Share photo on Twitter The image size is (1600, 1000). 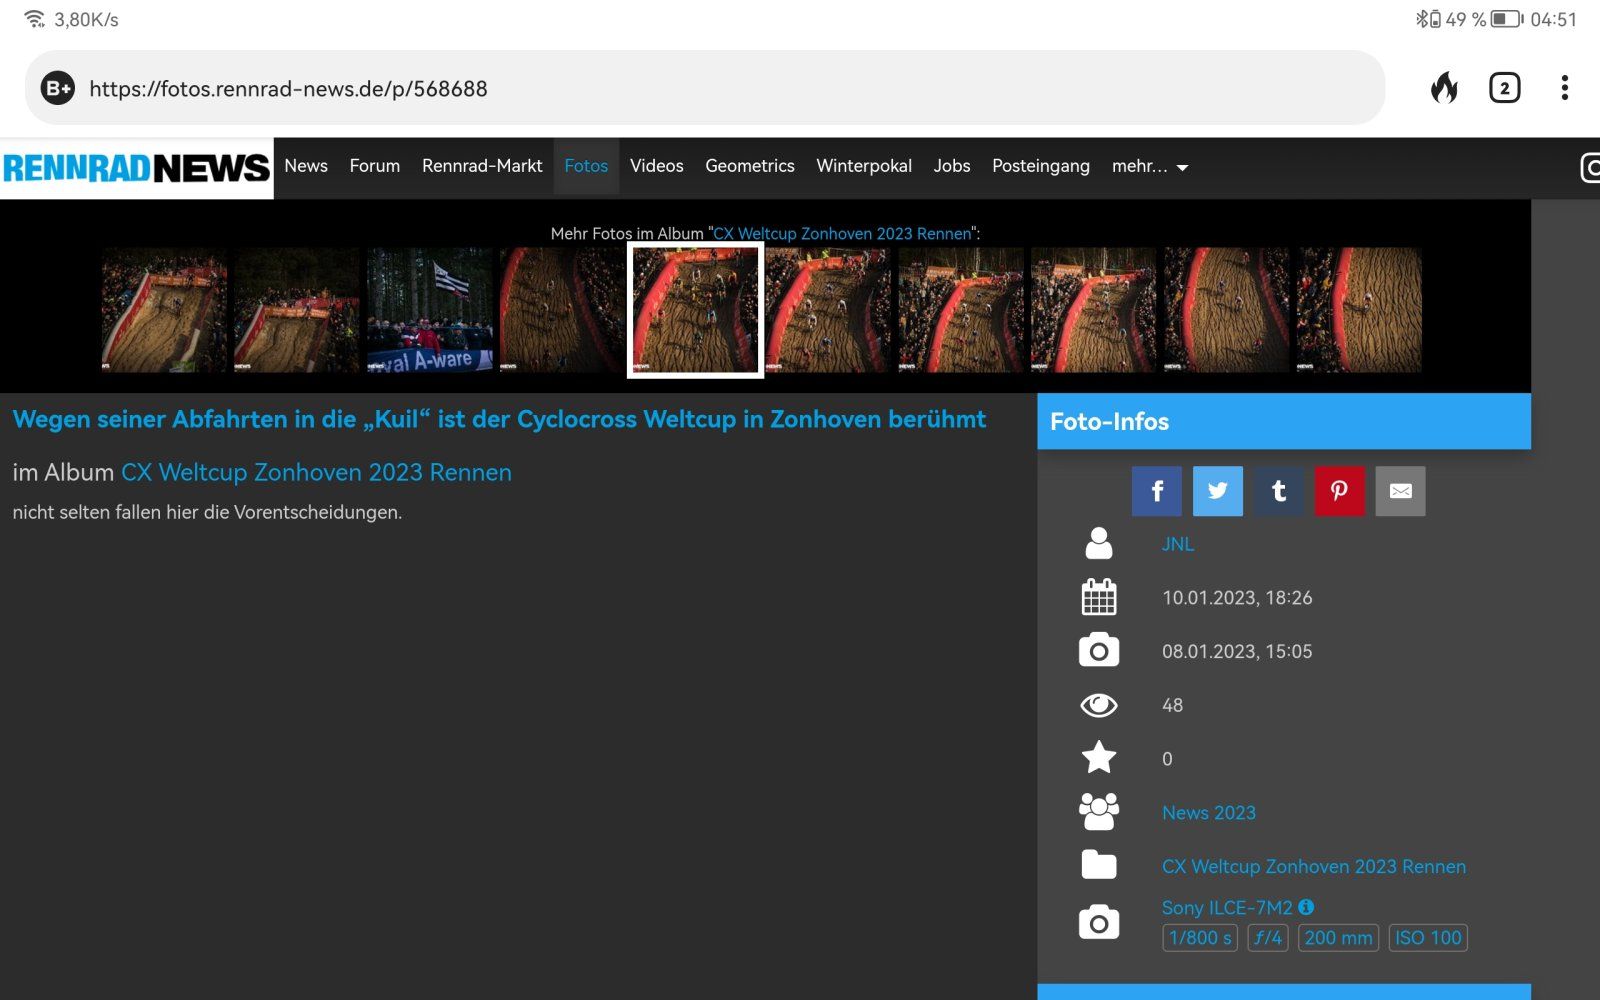[1217, 491]
